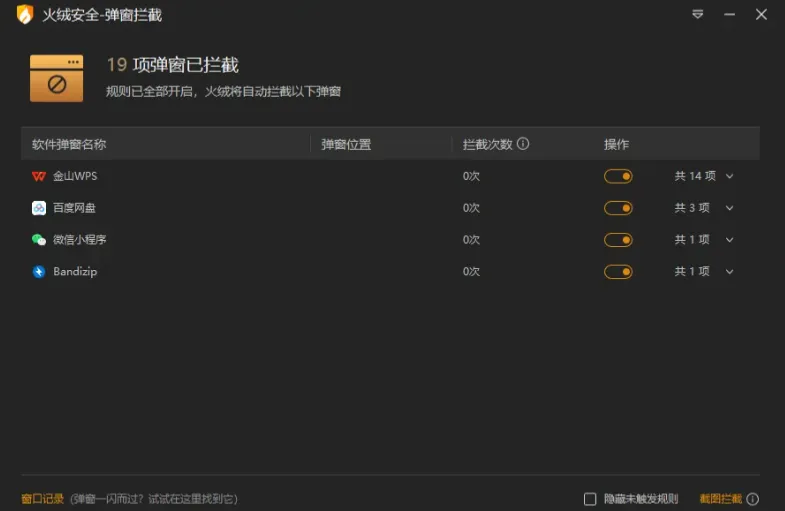Click 0次 count in Bandizip row
Image resolution: width=785 pixels, height=511 pixels.
click(x=471, y=271)
